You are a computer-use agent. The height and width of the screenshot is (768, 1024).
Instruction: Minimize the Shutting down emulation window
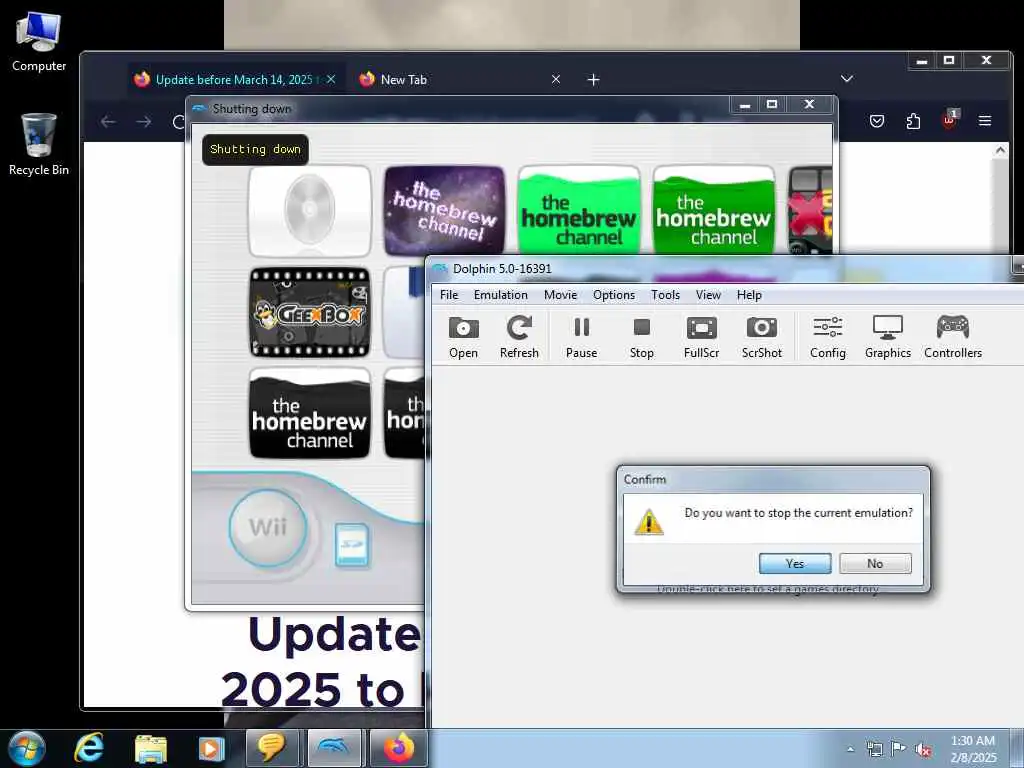(x=744, y=104)
